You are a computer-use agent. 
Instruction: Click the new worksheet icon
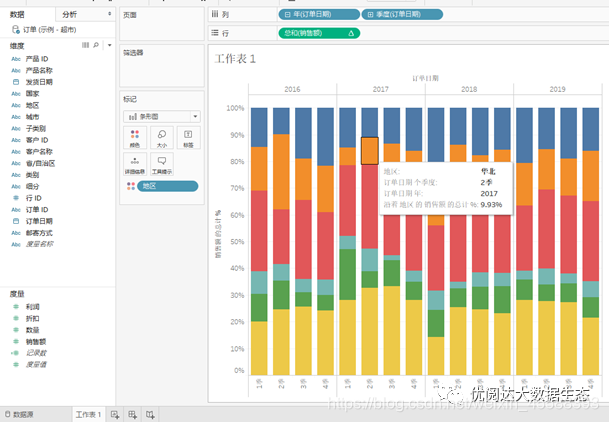115,415
